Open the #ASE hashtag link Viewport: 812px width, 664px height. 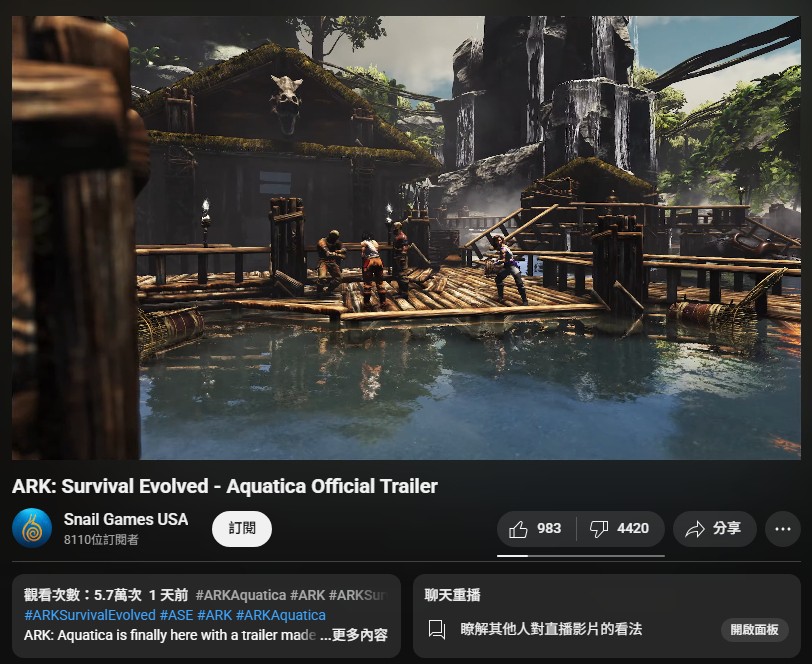177,615
